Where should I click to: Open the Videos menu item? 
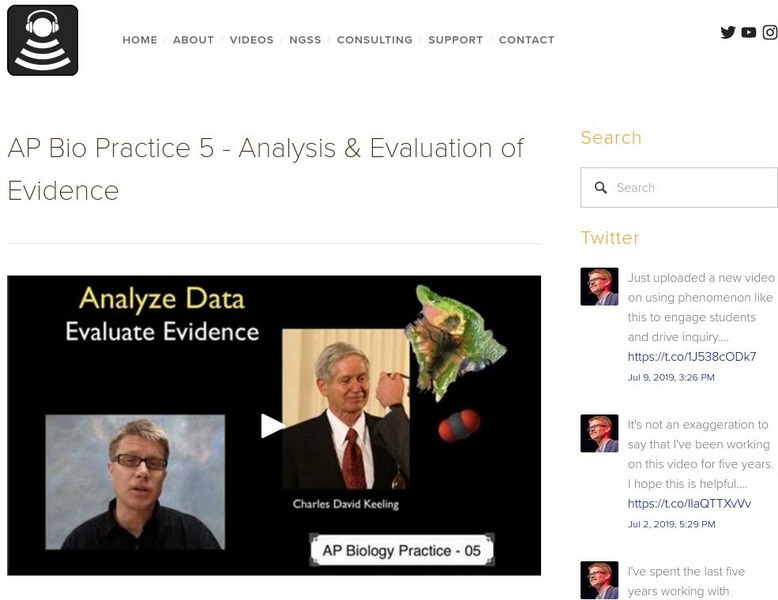(x=251, y=40)
